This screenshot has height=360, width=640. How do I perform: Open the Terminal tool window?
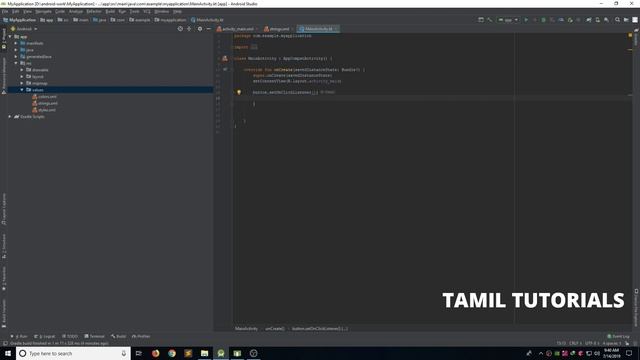95,336
